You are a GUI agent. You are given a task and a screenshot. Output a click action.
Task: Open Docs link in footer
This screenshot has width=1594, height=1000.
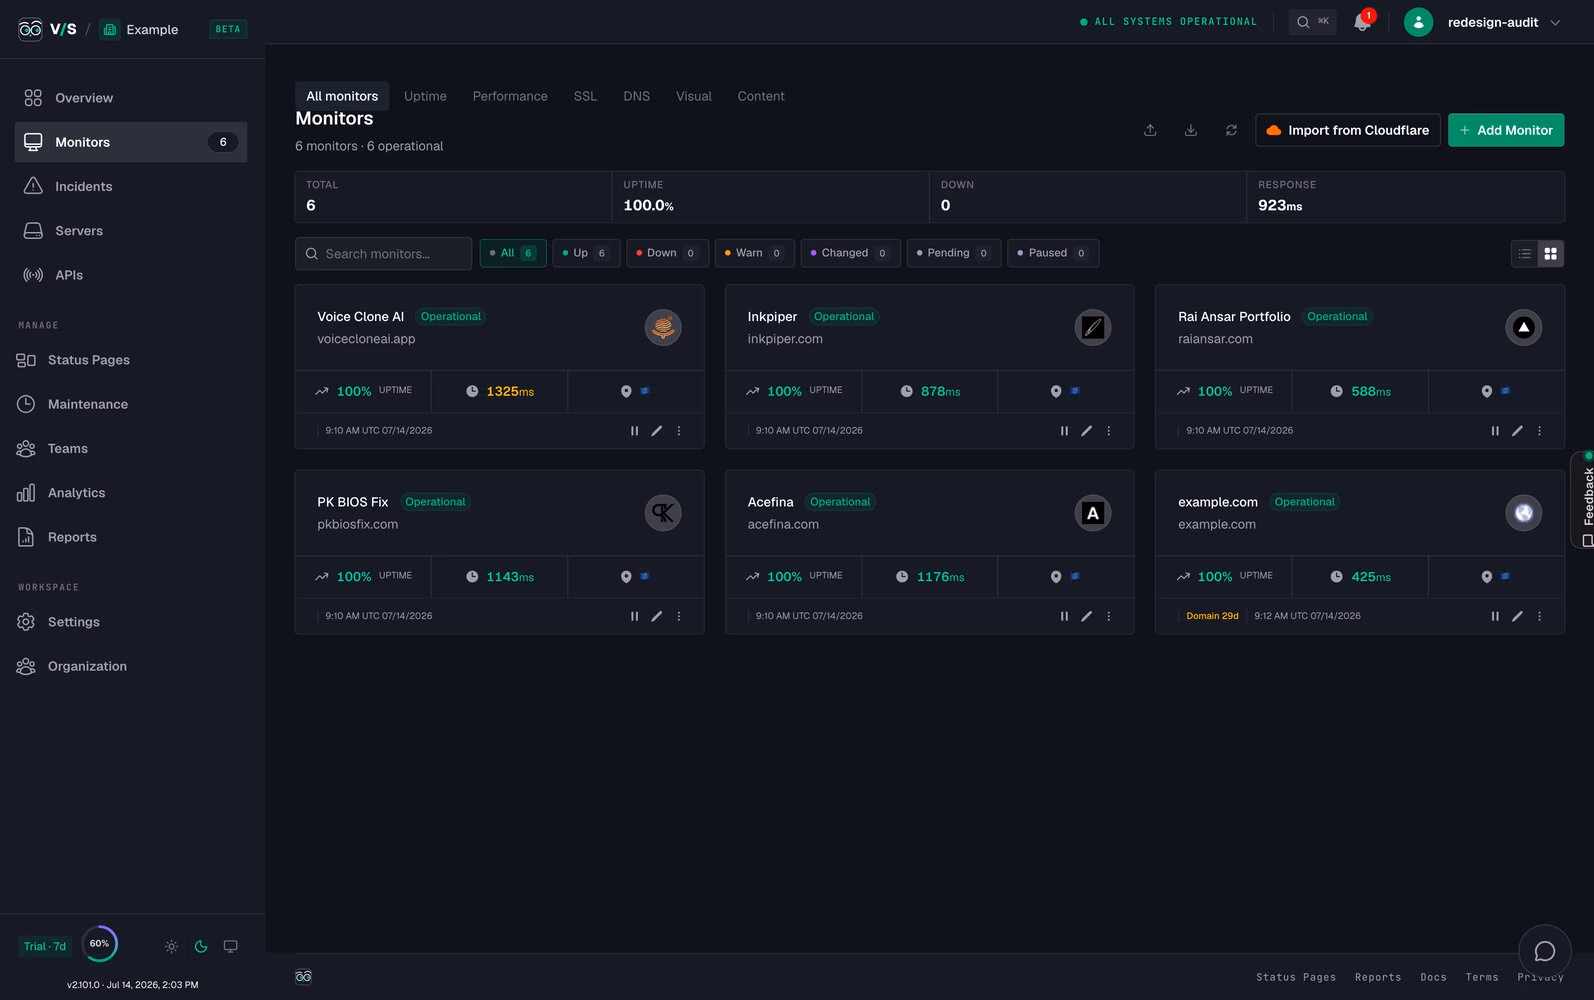(x=1433, y=977)
